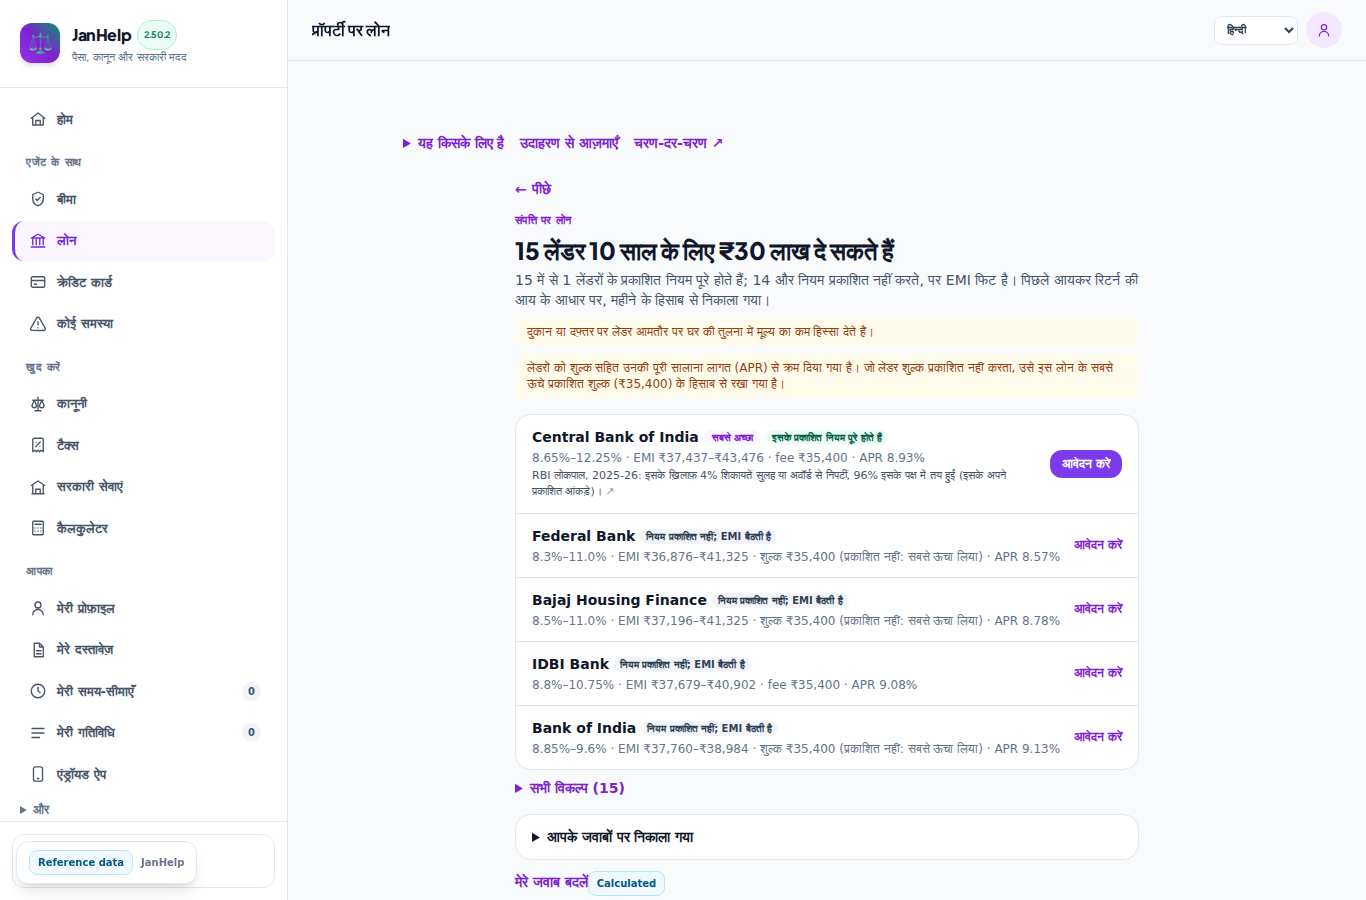Click the JanHelp scales logo icon
This screenshot has width=1366, height=900.
click(40, 43)
